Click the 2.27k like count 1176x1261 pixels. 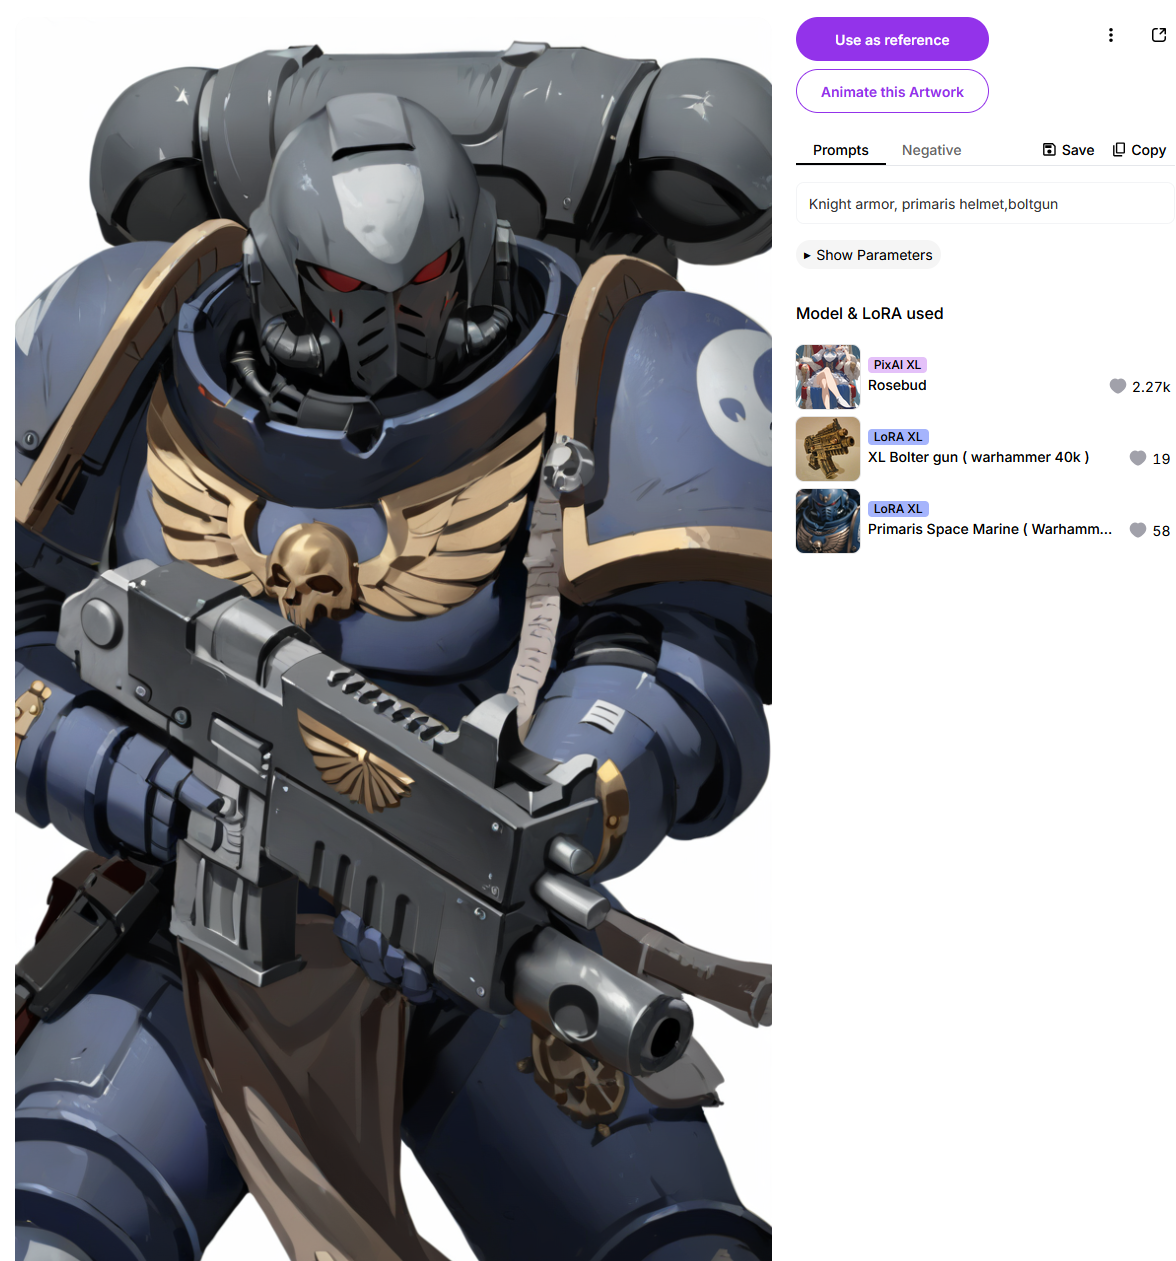1151,387
